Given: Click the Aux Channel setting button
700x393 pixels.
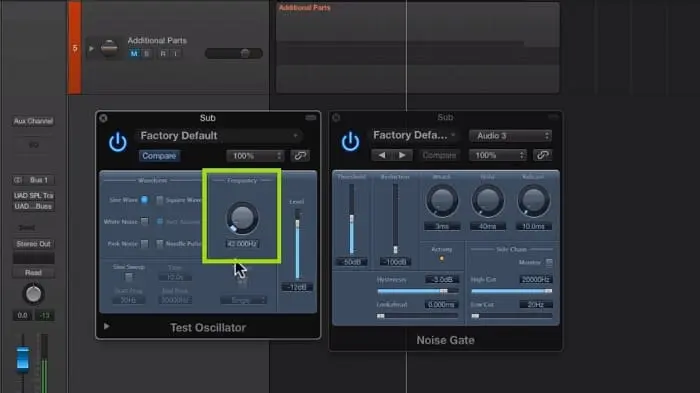Looking at the screenshot, I should pyautogui.click(x=33, y=121).
